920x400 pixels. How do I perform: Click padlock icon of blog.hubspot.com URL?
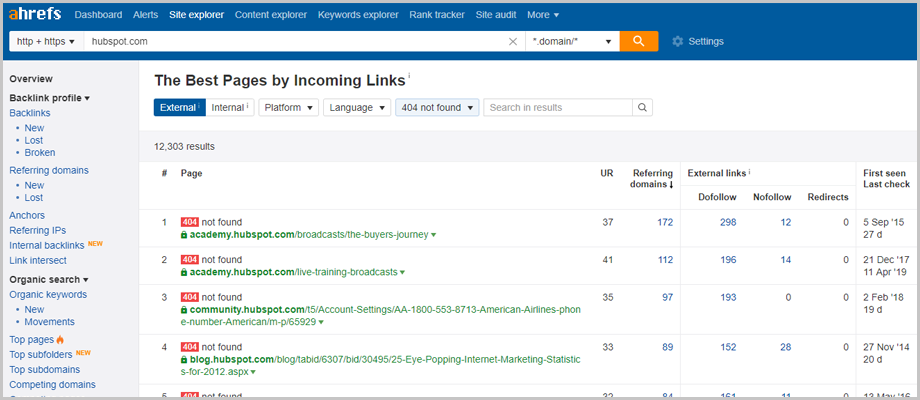(184, 360)
